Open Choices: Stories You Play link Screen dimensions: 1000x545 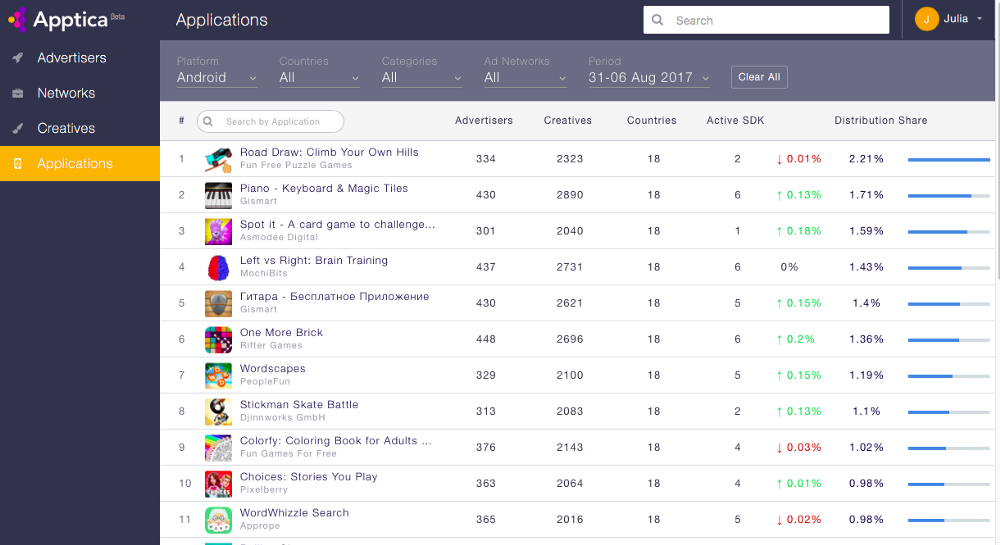coord(309,477)
